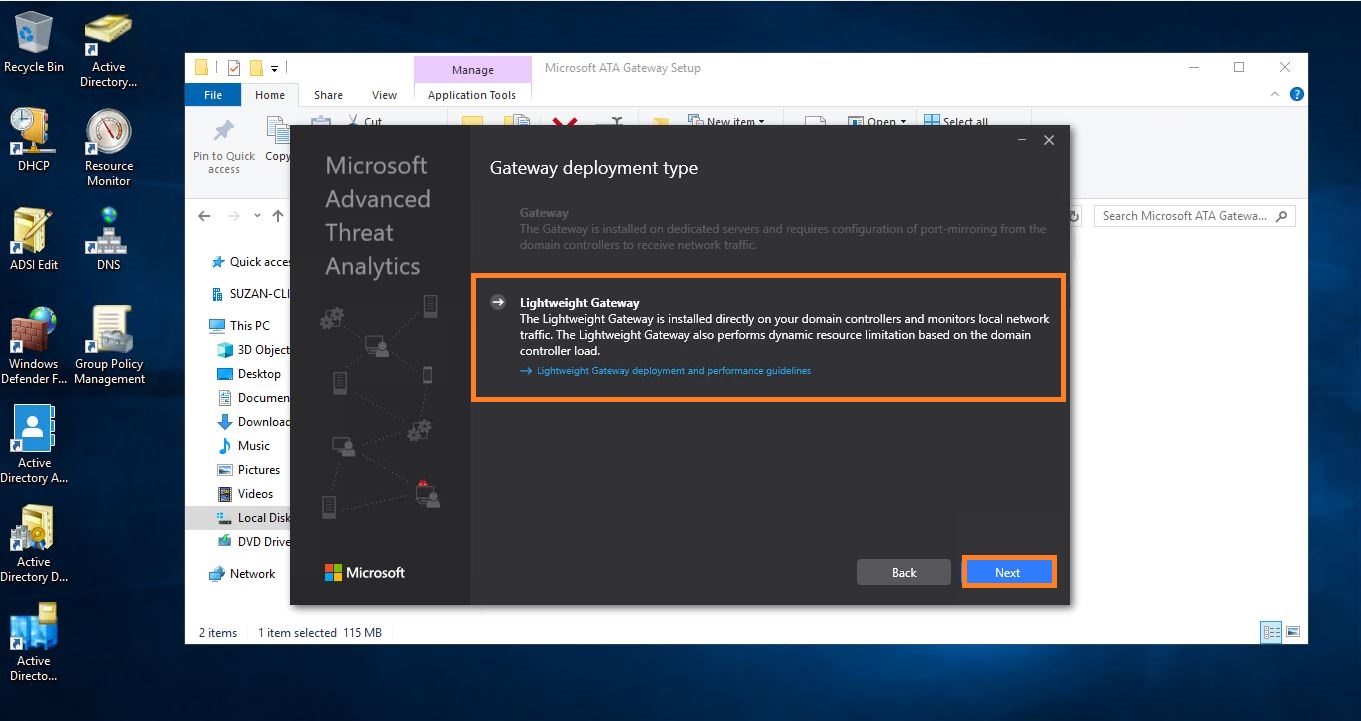The height and width of the screenshot is (721, 1361).
Task: Open Customize Quick Access Toolbar dropdown
Action: tap(275, 68)
